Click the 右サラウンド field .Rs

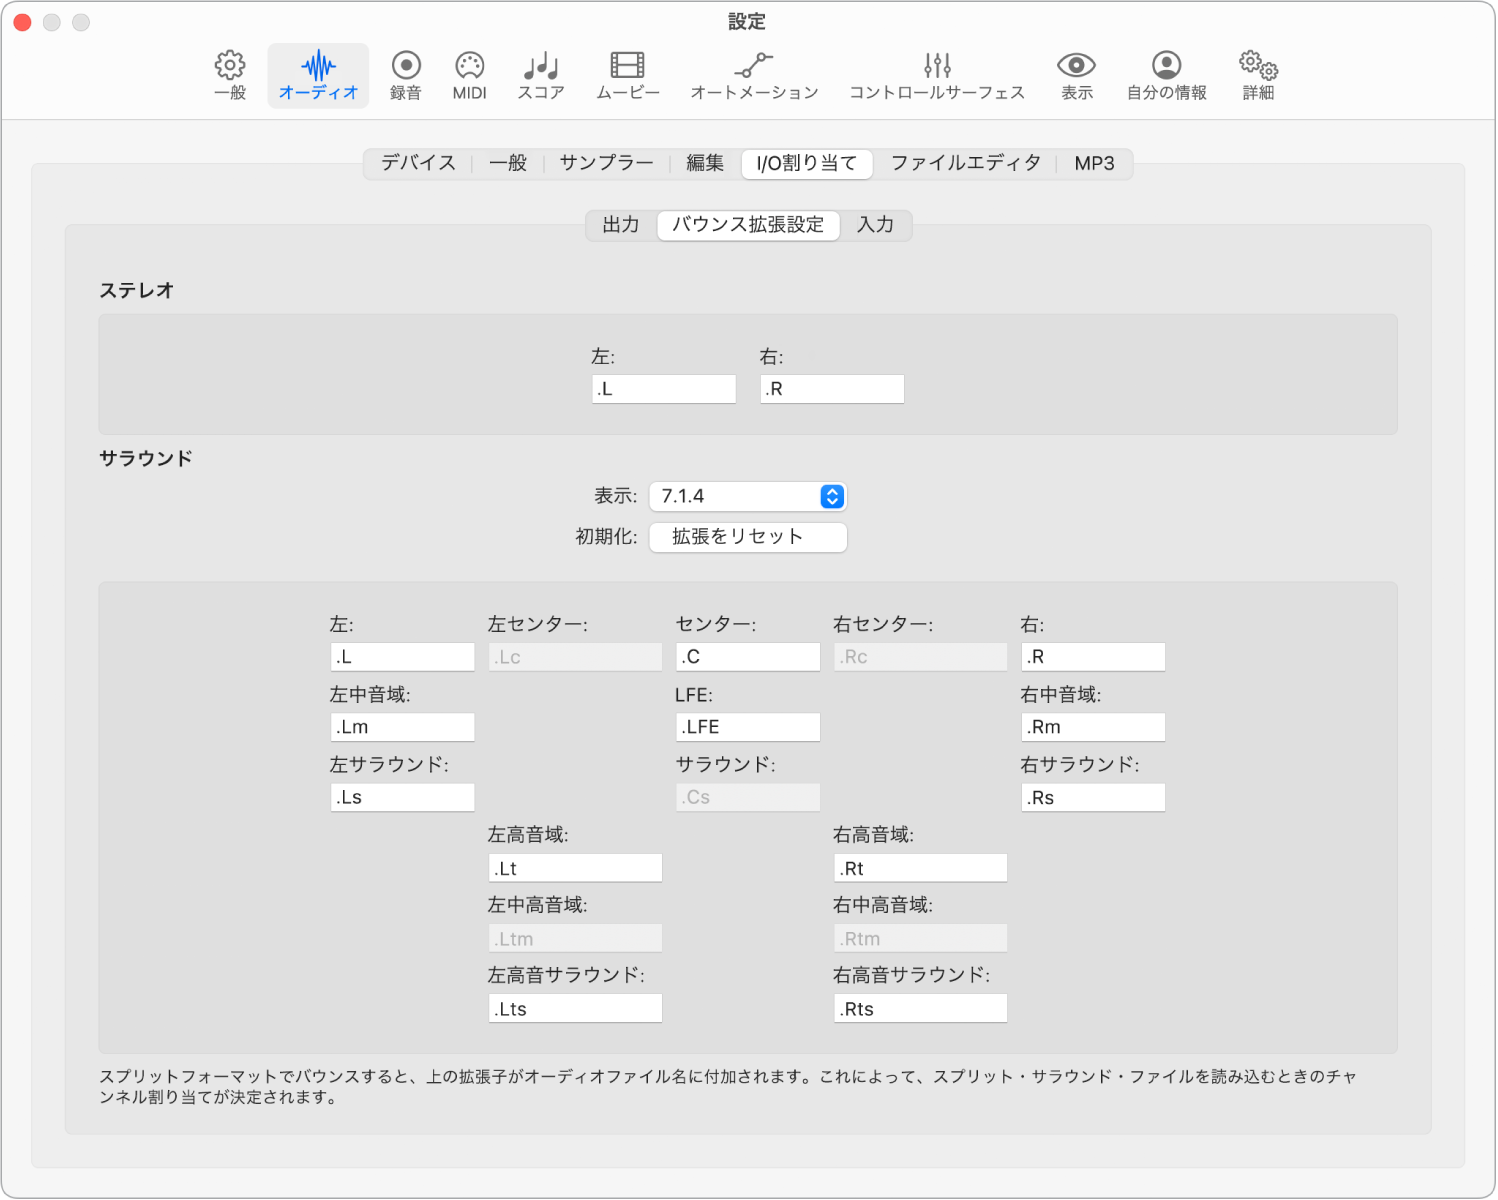pyautogui.click(x=1093, y=797)
